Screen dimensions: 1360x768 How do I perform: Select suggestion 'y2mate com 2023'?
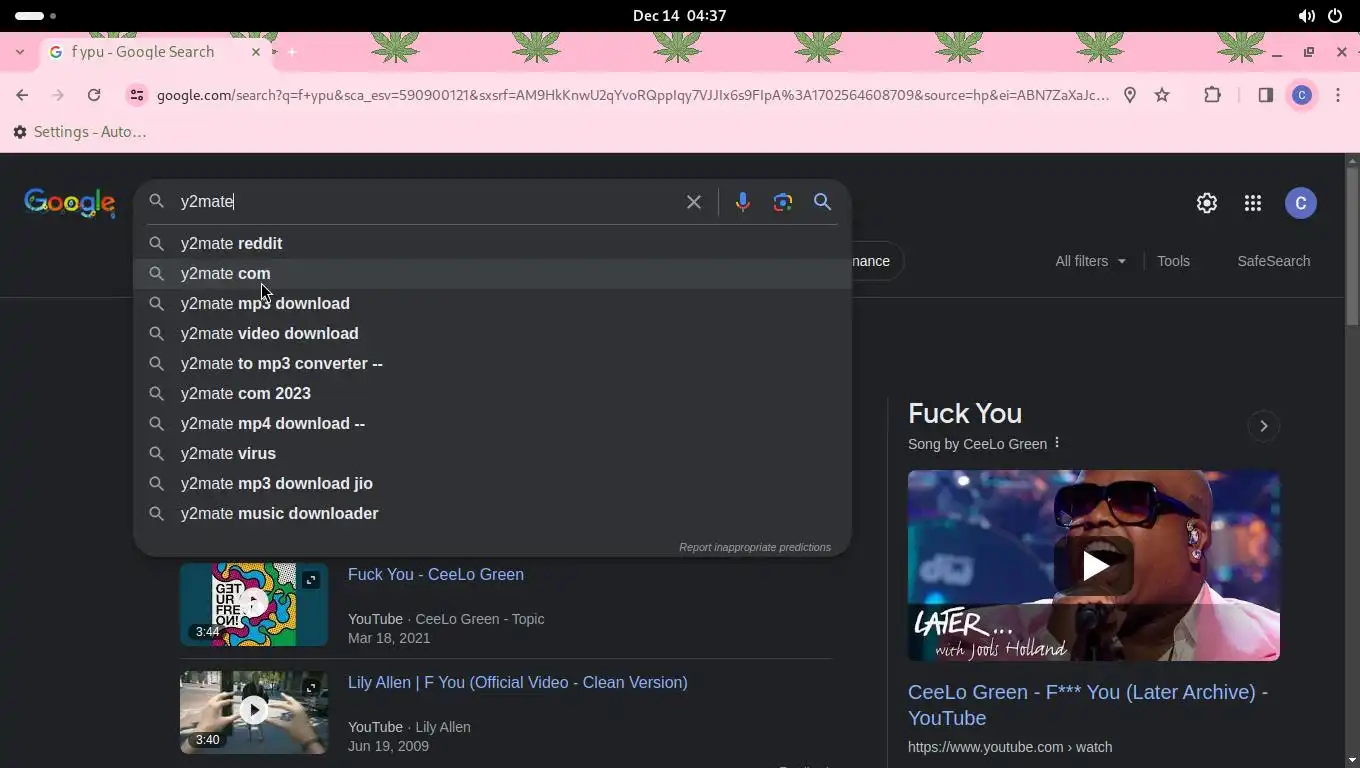point(492,393)
